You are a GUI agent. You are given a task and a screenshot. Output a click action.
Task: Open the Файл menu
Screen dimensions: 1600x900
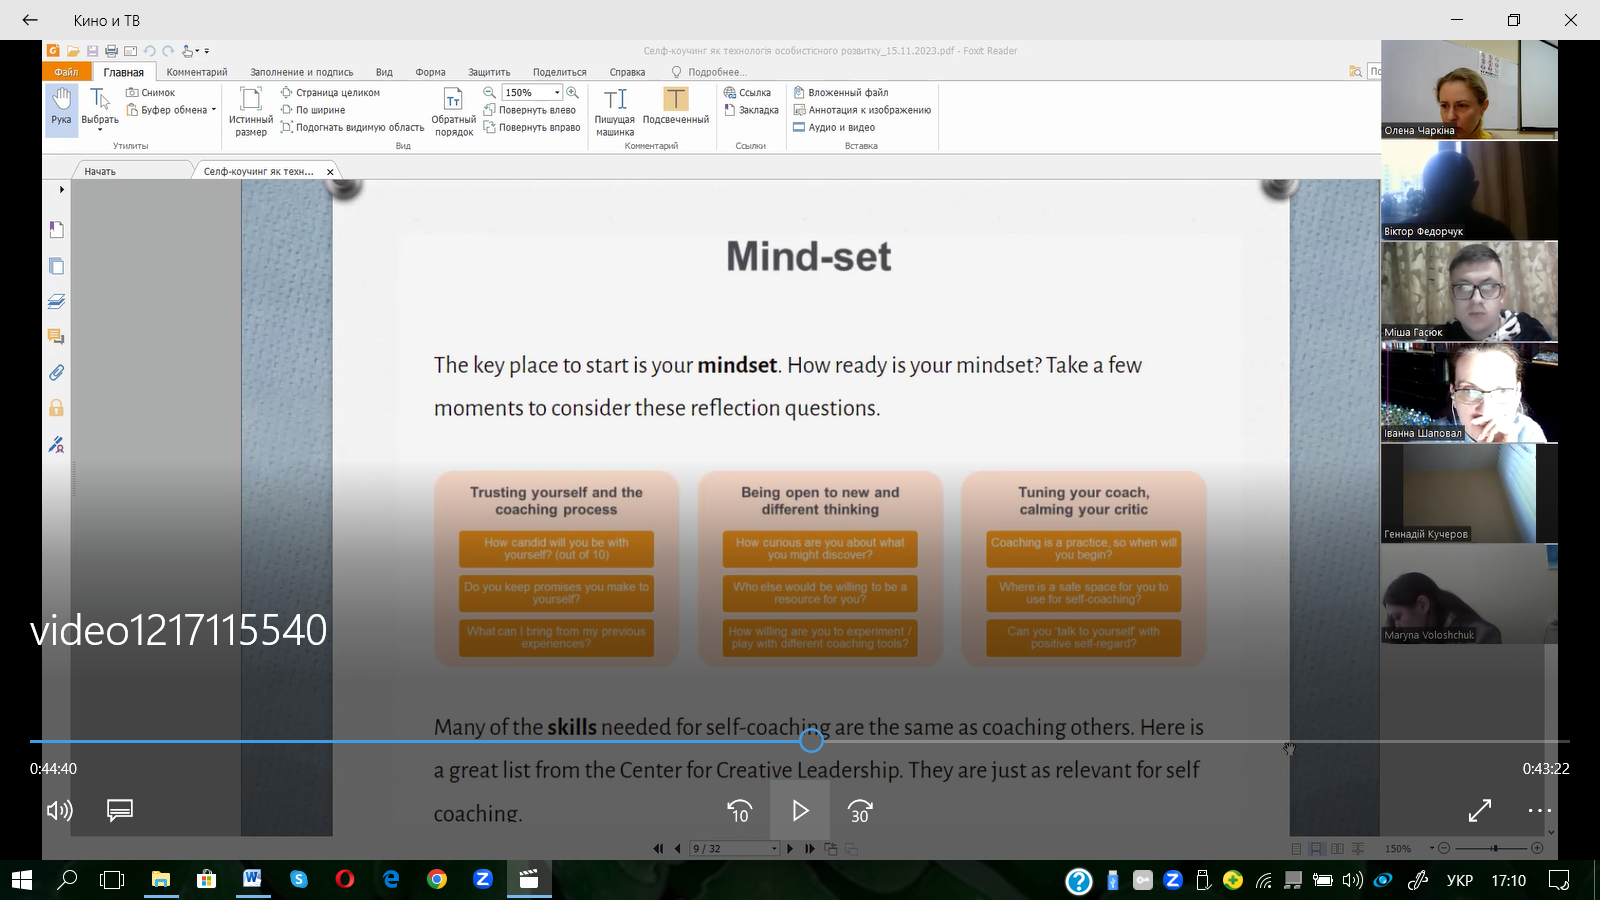point(67,72)
